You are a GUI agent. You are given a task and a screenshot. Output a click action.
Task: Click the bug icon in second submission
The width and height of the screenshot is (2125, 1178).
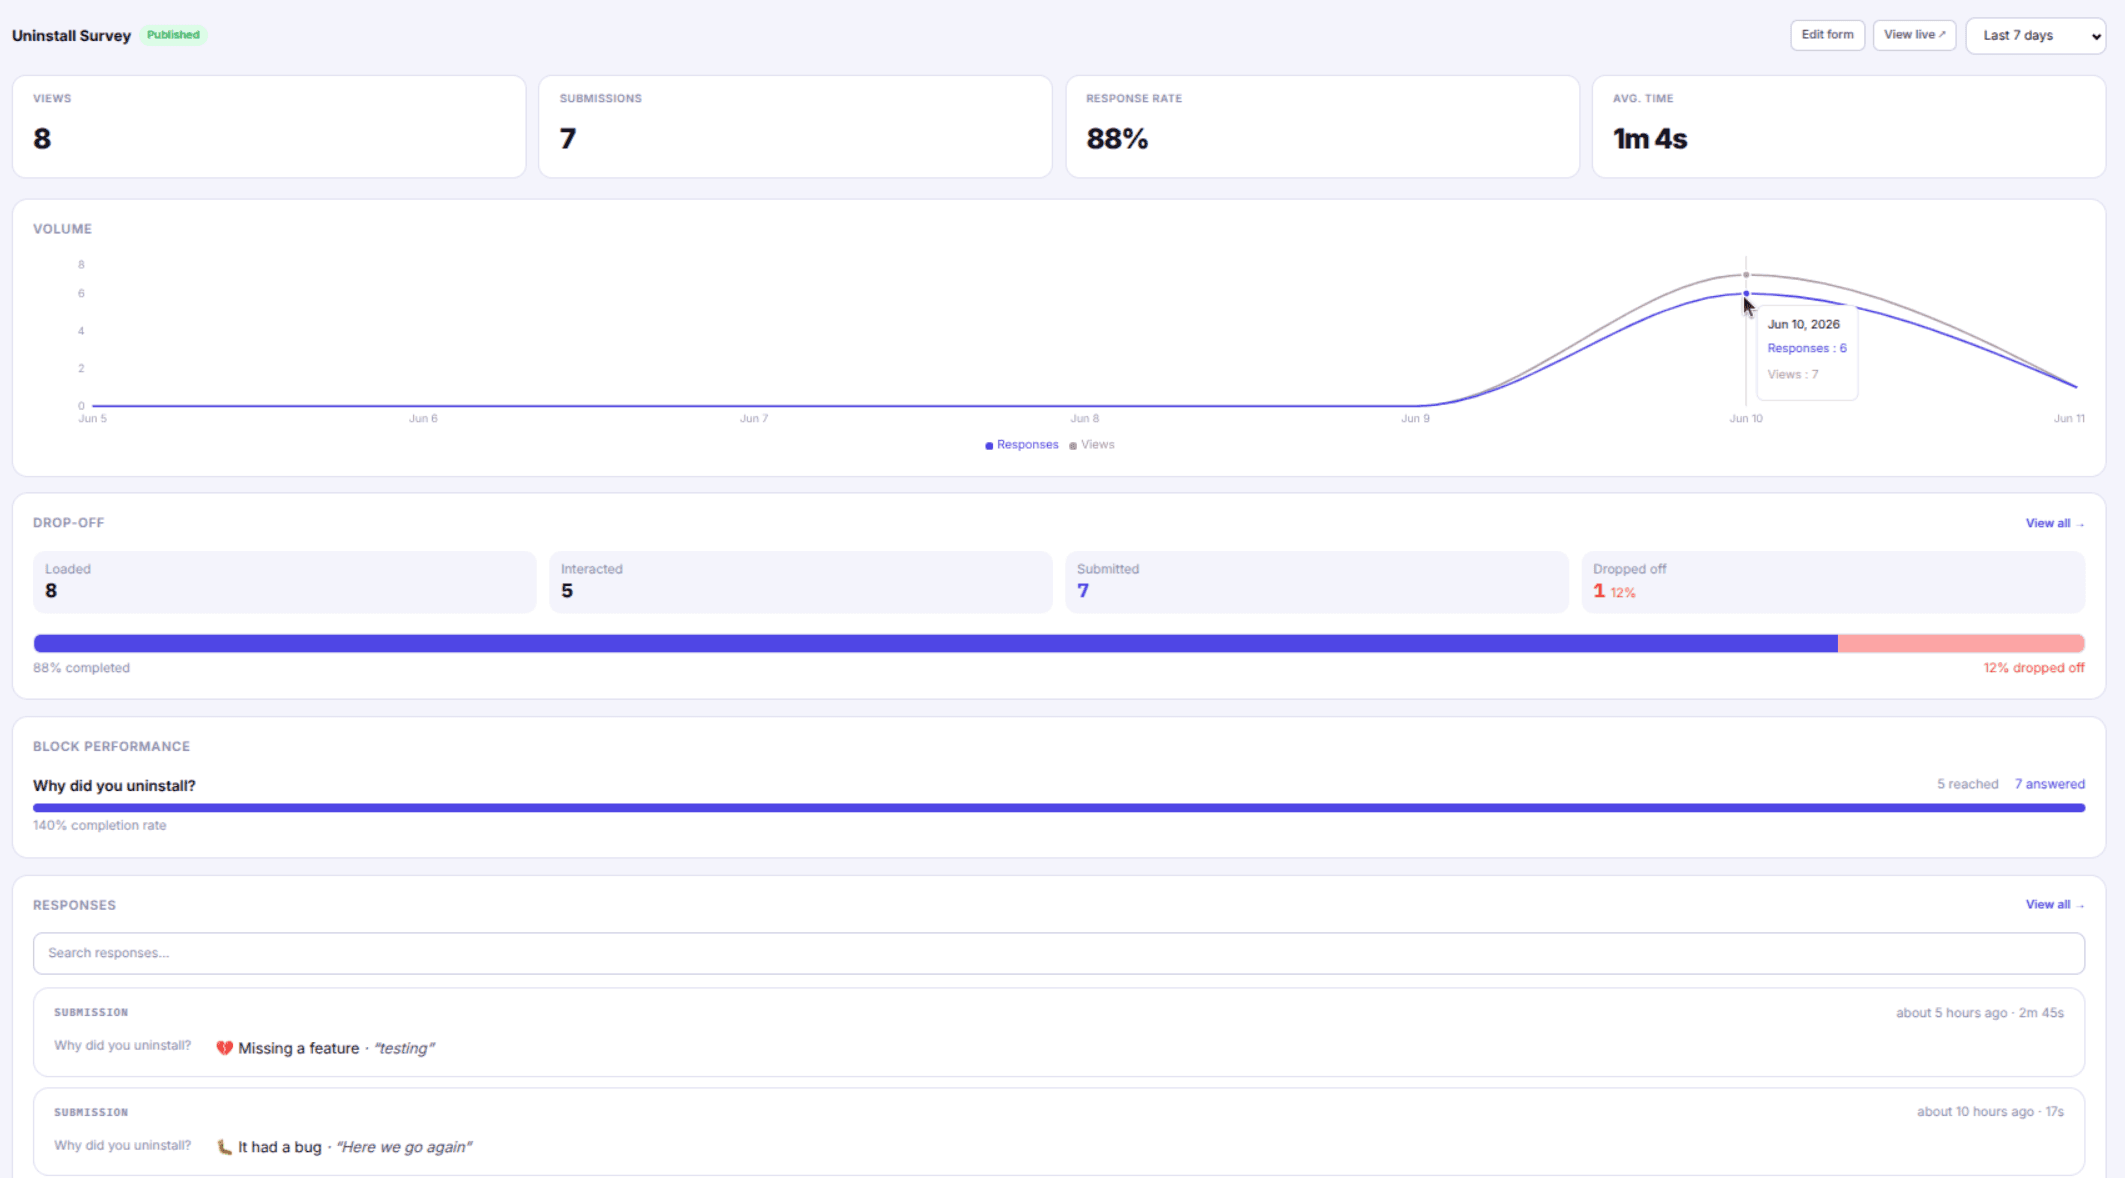pos(224,1147)
